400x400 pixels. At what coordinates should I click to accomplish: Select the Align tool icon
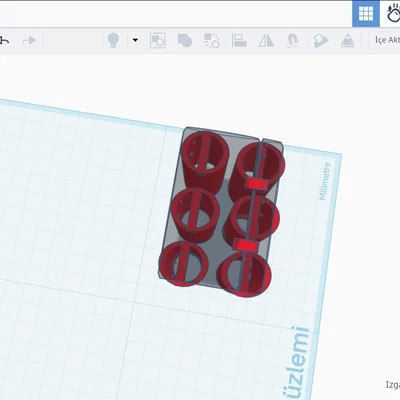(239, 41)
